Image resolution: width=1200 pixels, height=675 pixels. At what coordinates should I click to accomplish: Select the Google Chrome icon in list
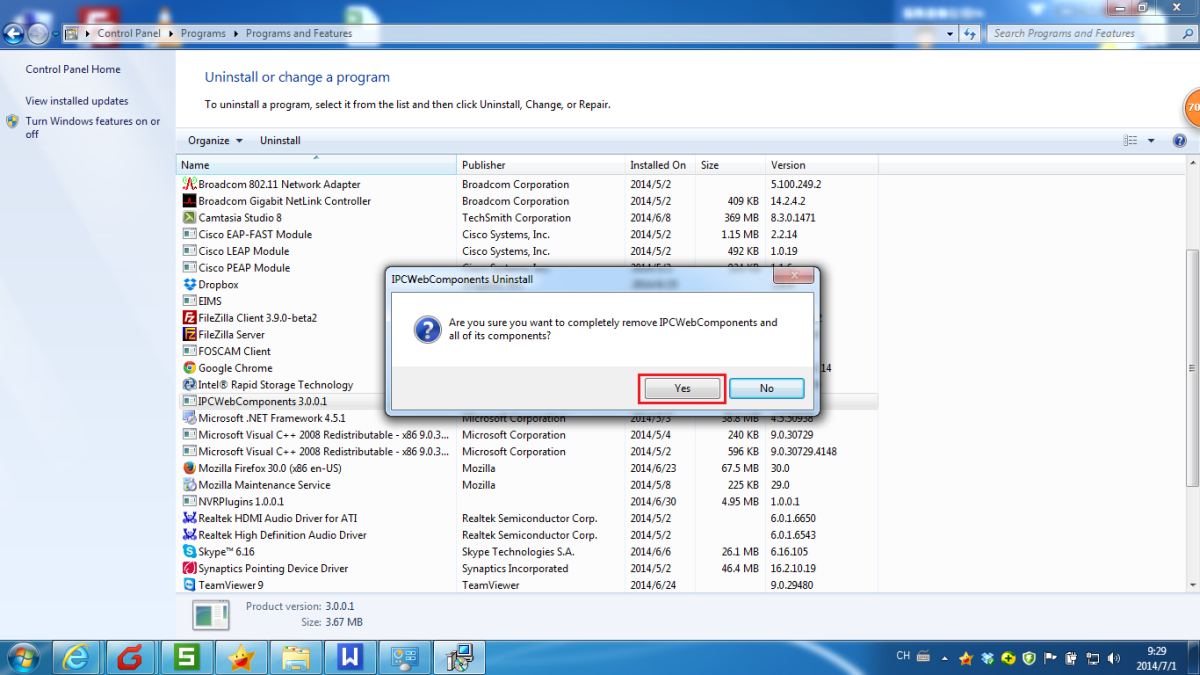pyautogui.click(x=190, y=368)
